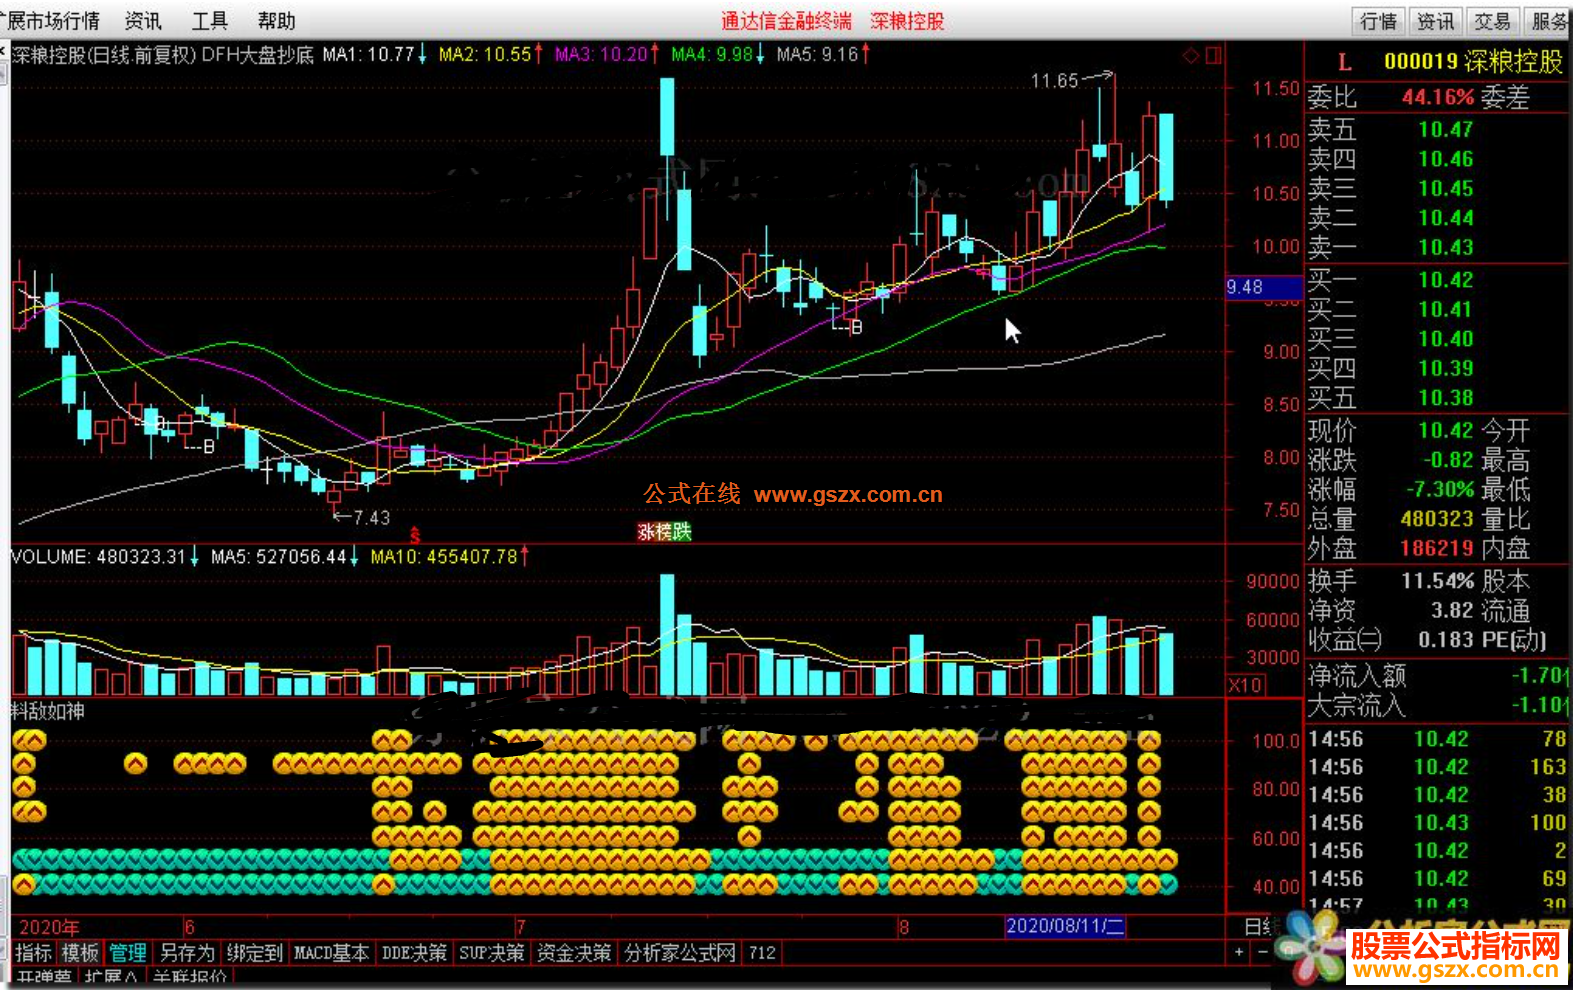Click the 净流入额 -1.70 row

(1438, 677)
